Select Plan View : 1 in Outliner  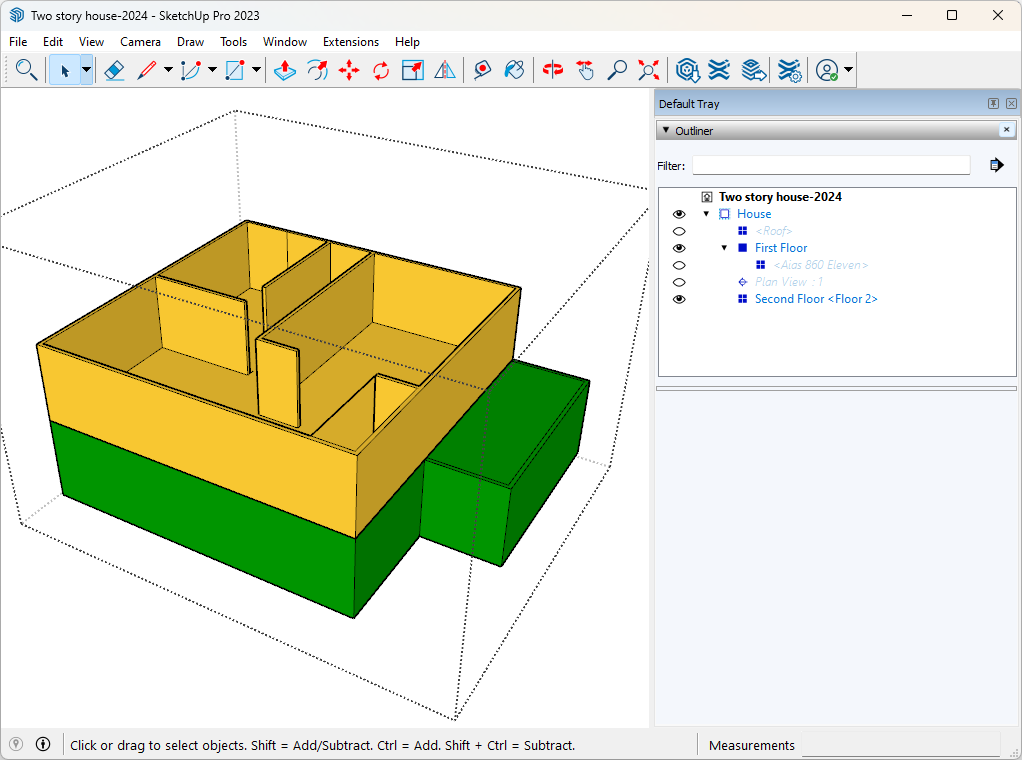pos(789,282)
